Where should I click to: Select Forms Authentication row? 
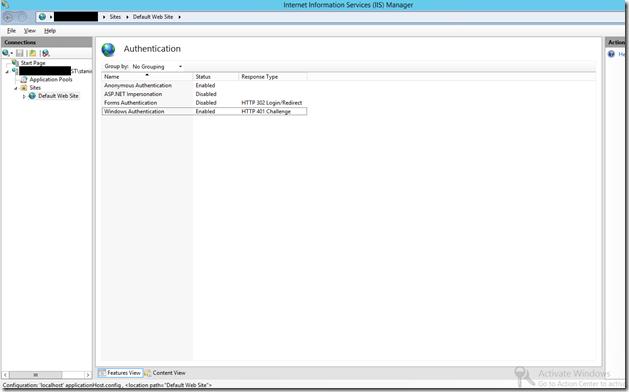(x=204, y=103)
